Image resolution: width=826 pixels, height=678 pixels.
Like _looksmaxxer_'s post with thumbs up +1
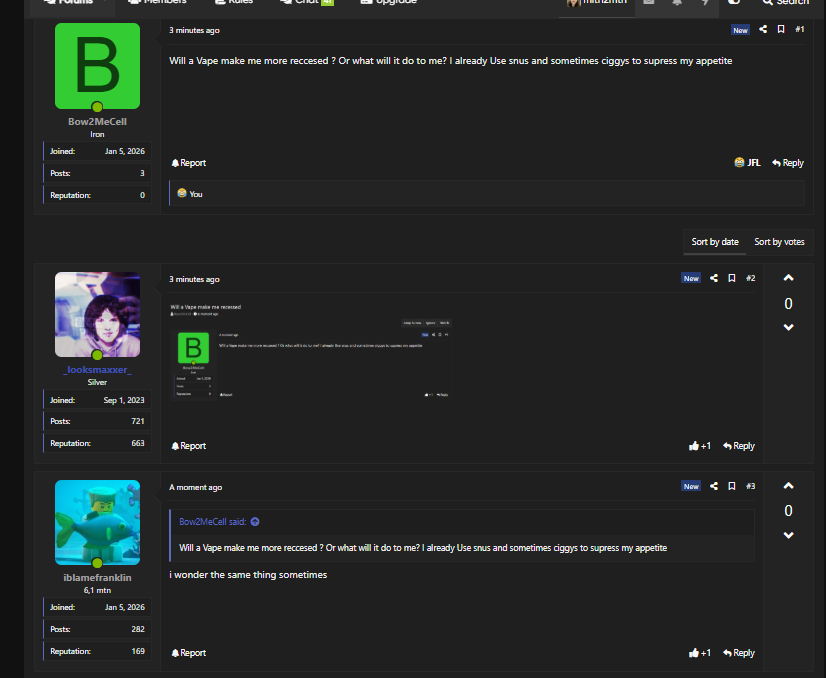click(x=700, y=446)
